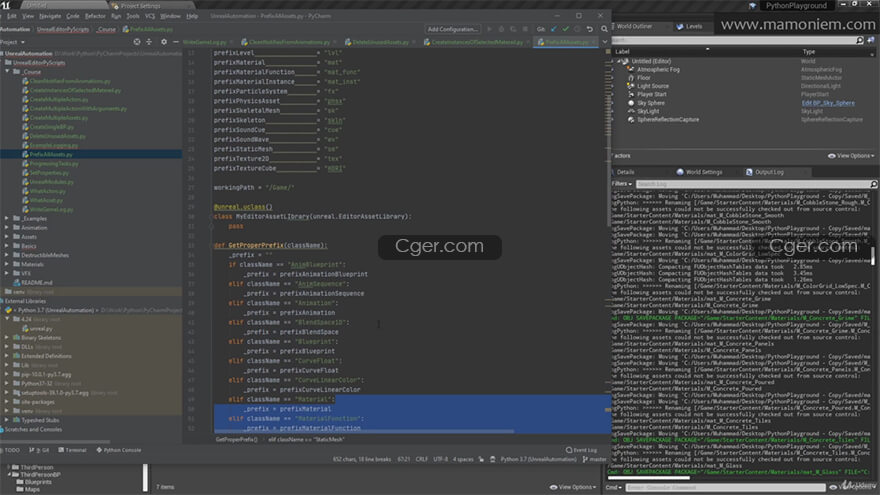
Task: Select the Floor actor in World Outliner
Action: point(643,78)
